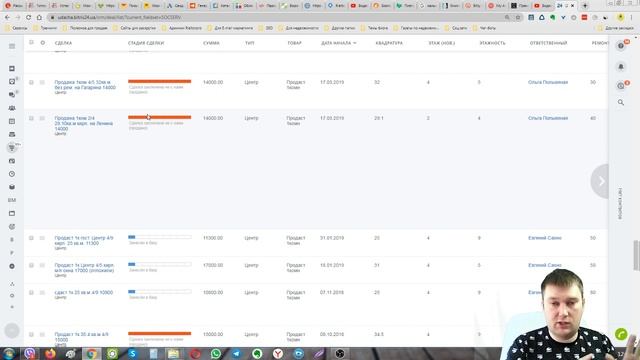Check the Ленина 14000 deal row
Image resolution: width=640 pixels, height=360 pixels.
point(31,118)
